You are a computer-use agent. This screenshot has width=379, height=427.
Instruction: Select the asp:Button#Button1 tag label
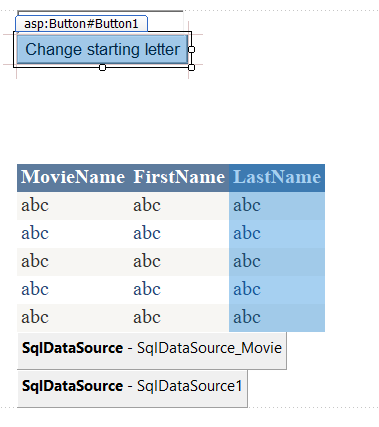click(x=81, y=24)
